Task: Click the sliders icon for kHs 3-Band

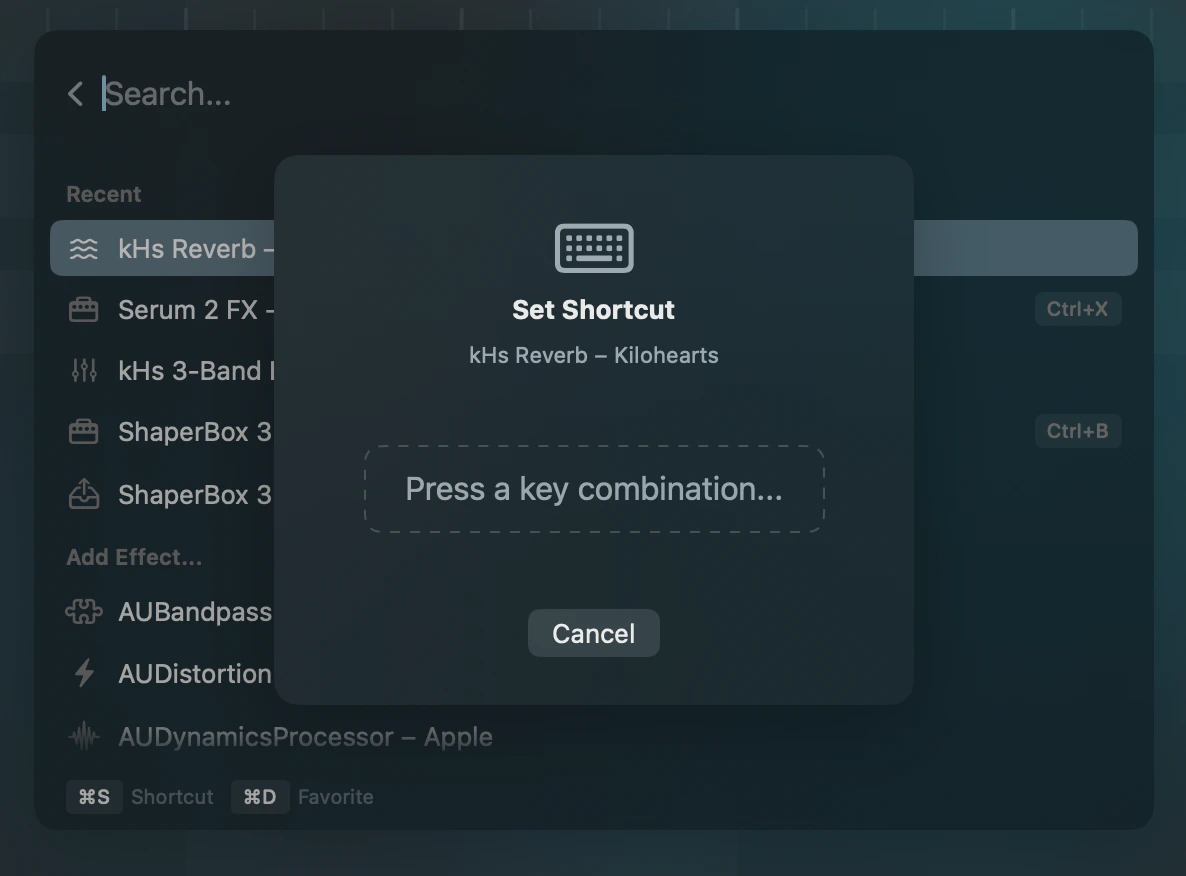Action: click(x=84, y=370)
